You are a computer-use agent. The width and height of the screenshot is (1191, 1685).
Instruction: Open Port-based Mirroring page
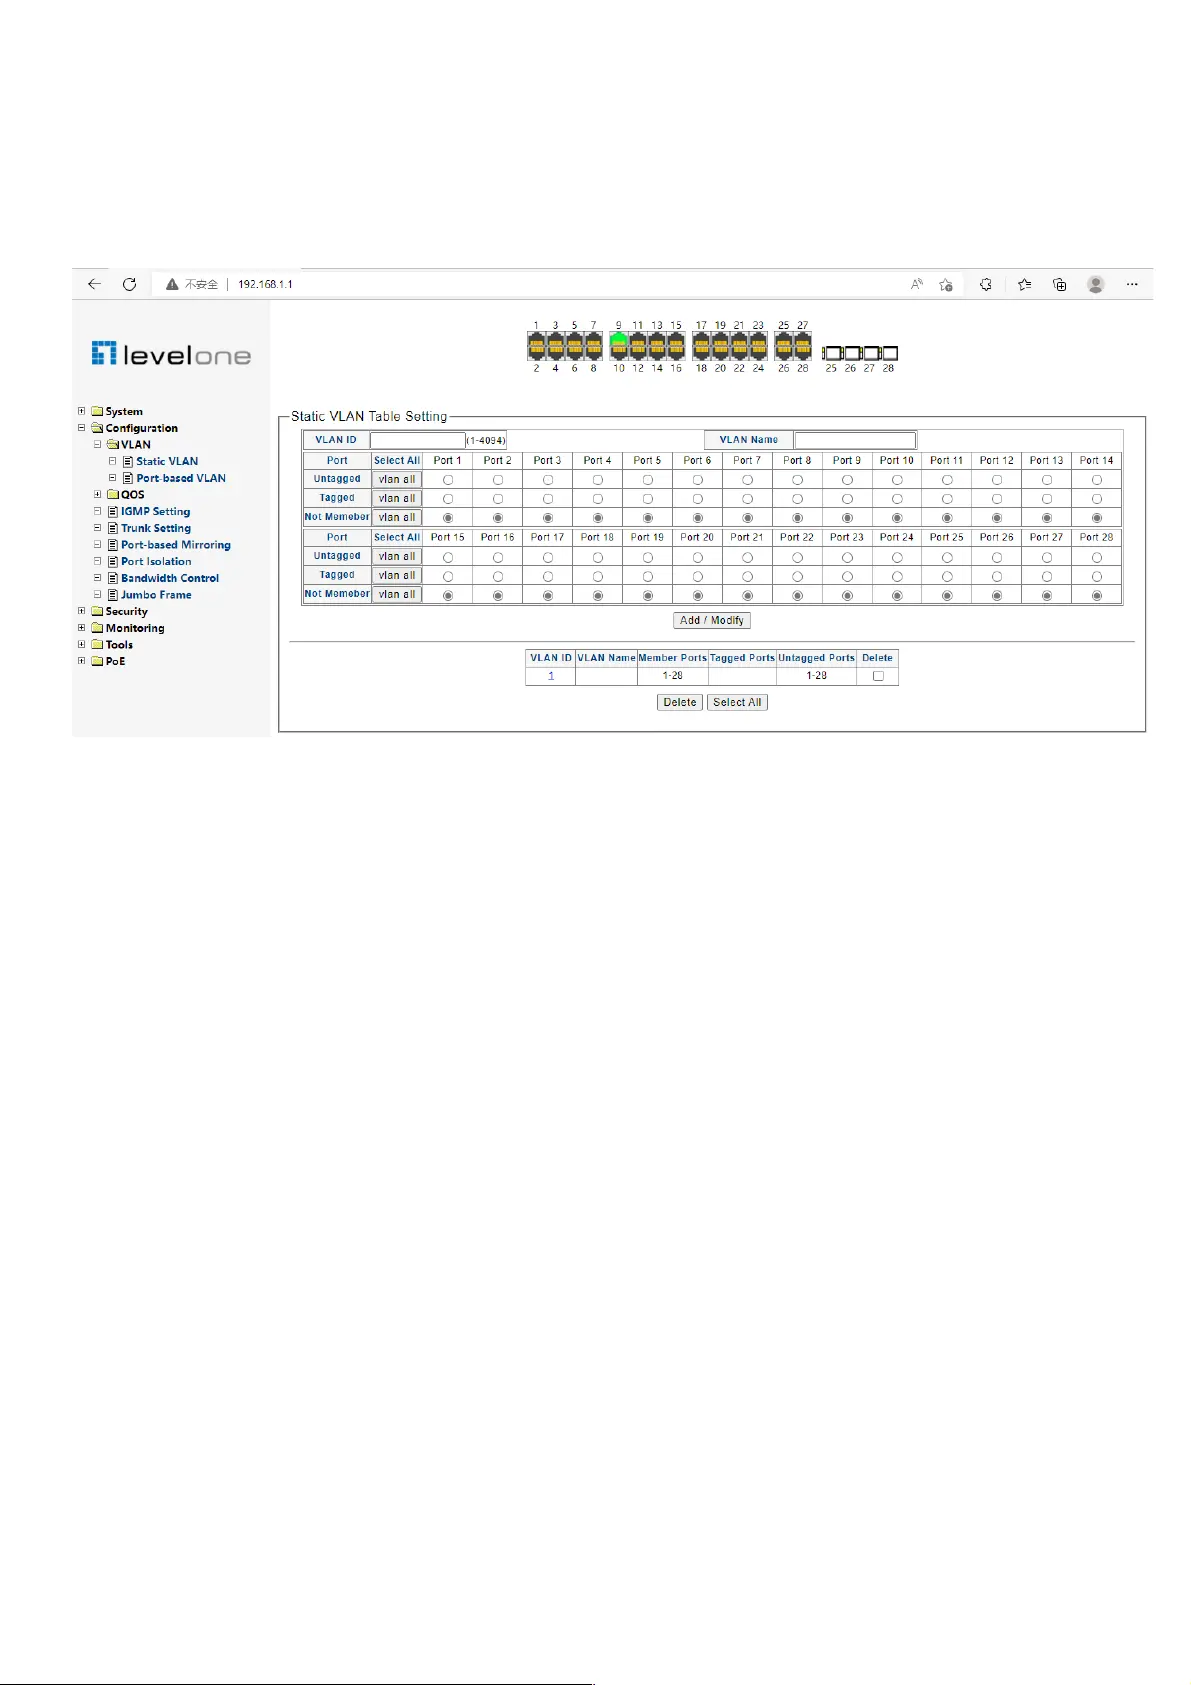(176, 545)
